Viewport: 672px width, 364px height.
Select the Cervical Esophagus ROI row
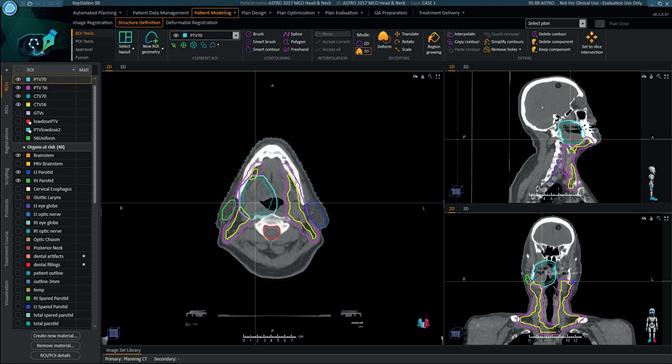point(53,189)
